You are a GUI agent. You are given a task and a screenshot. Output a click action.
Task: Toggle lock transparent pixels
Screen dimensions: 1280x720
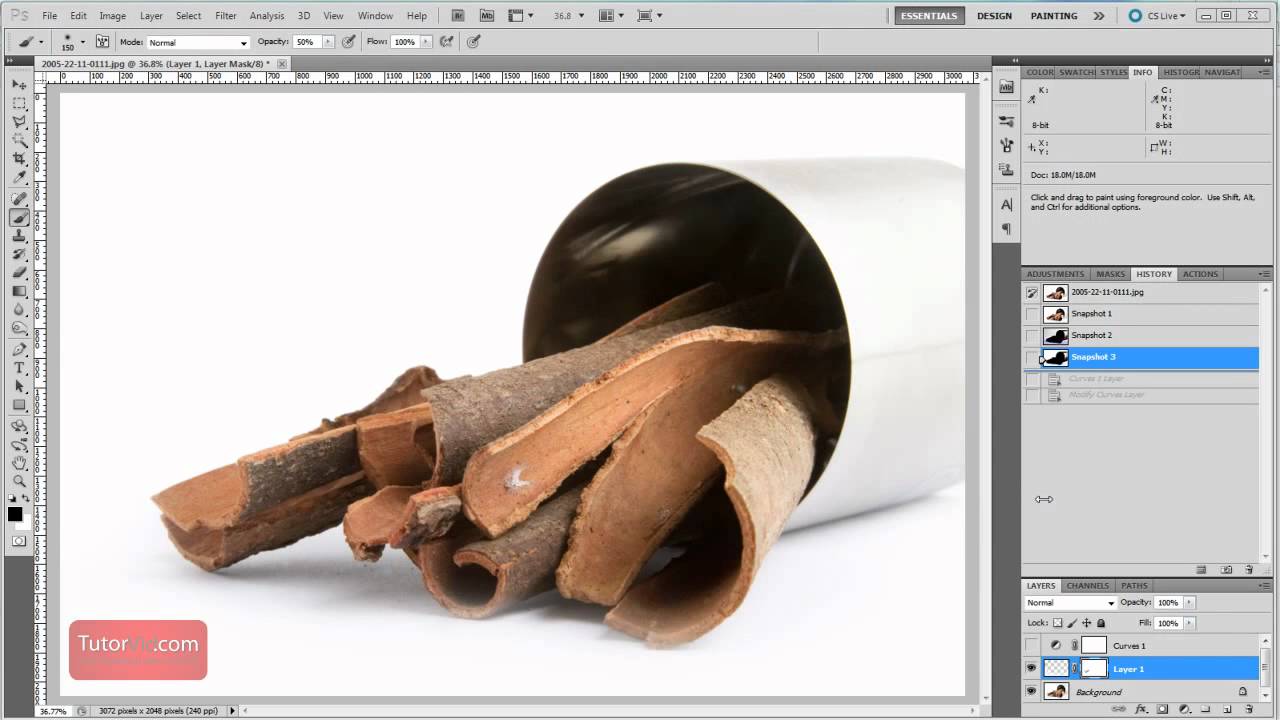pos(1058,623)
